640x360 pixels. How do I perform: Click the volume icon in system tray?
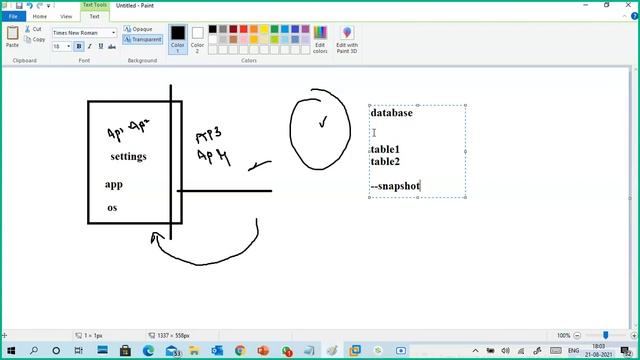[x=505, y=351]
